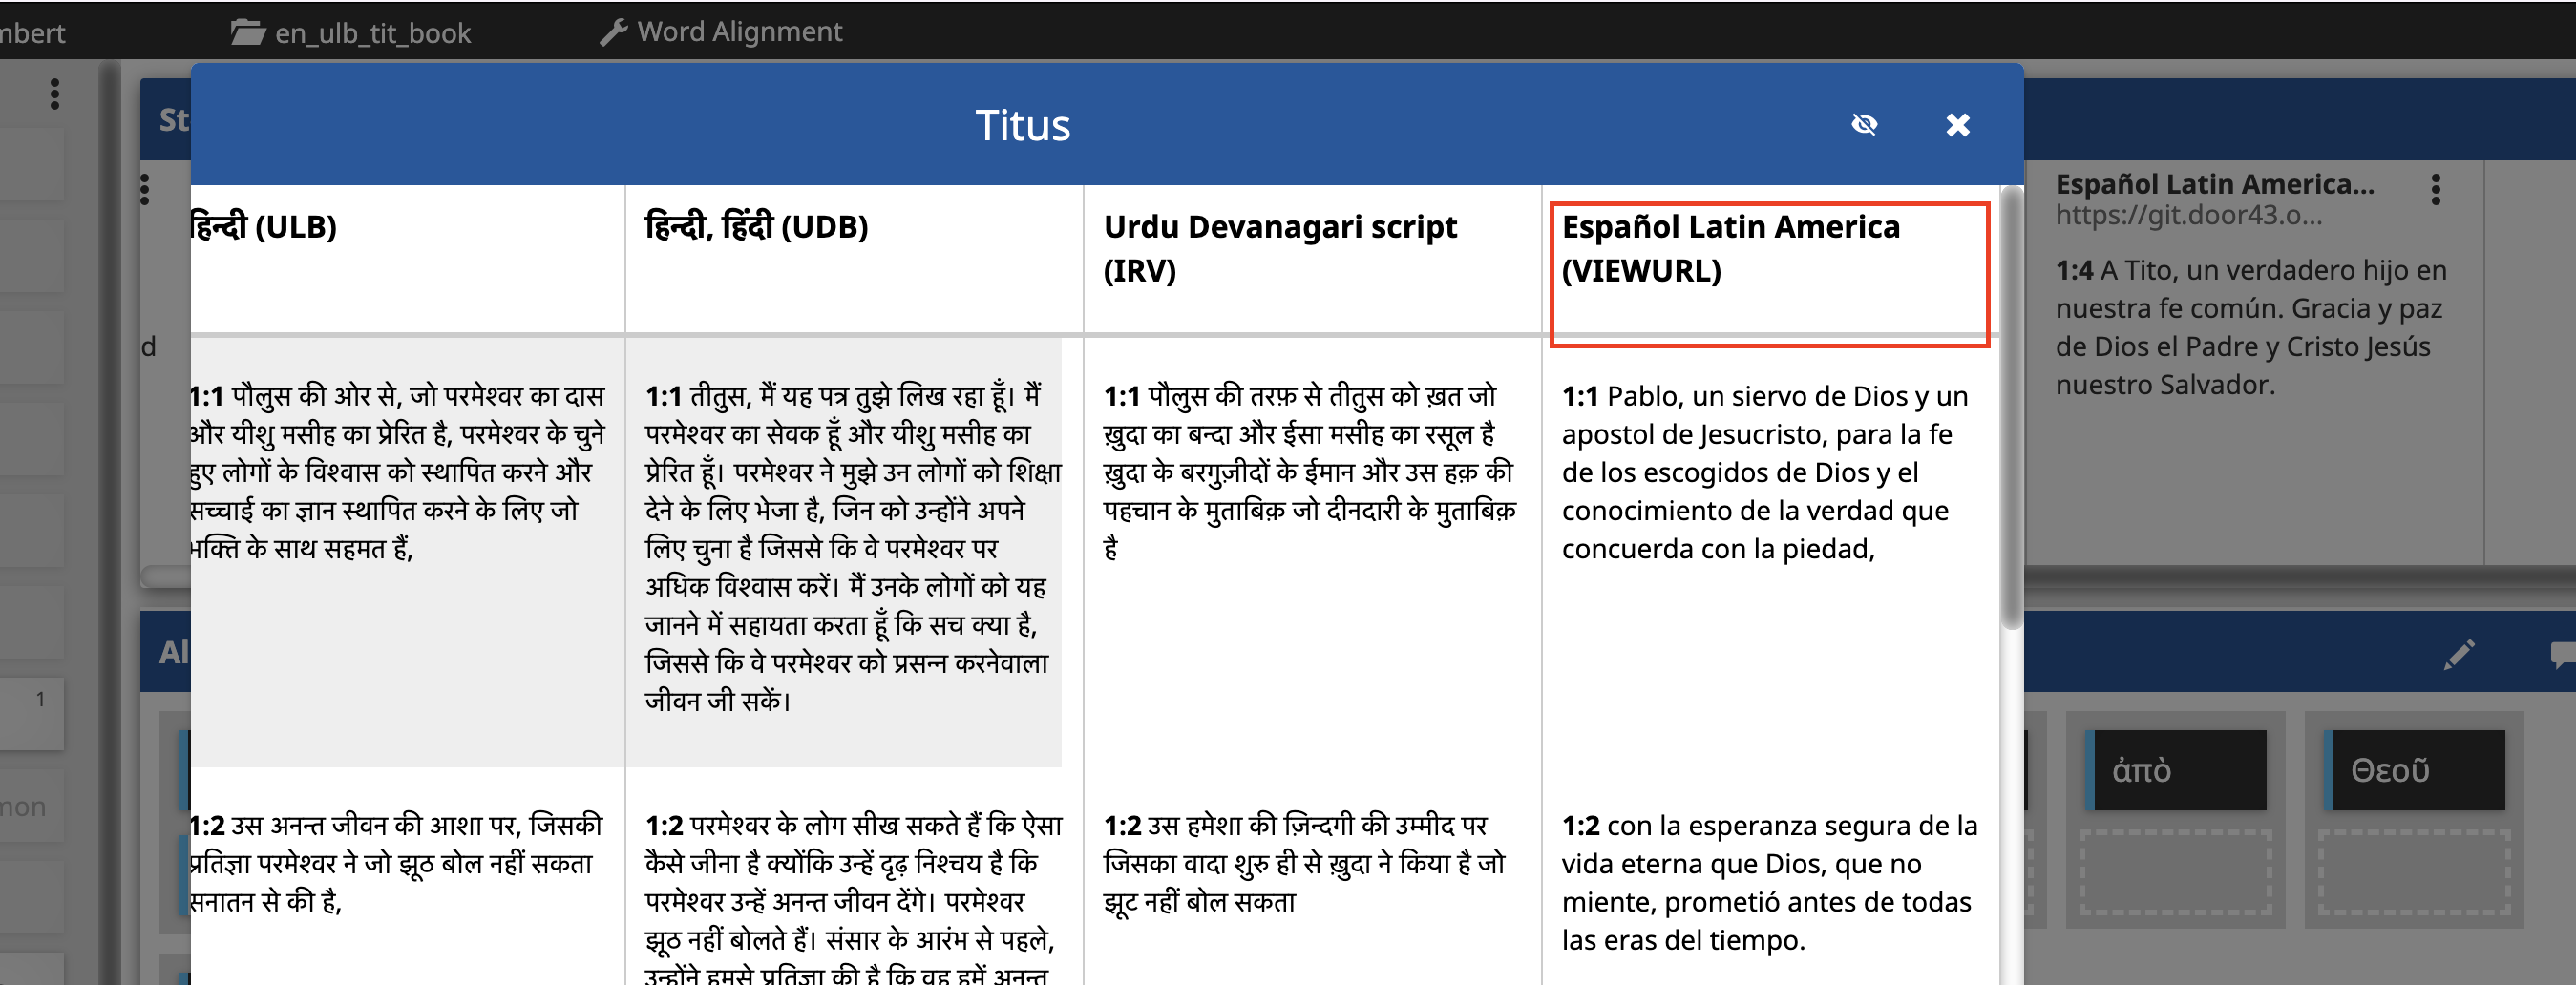Click the ULB verse 1:2 text
This screenshot has height=985, width=2576.
(x=397, y=863)
